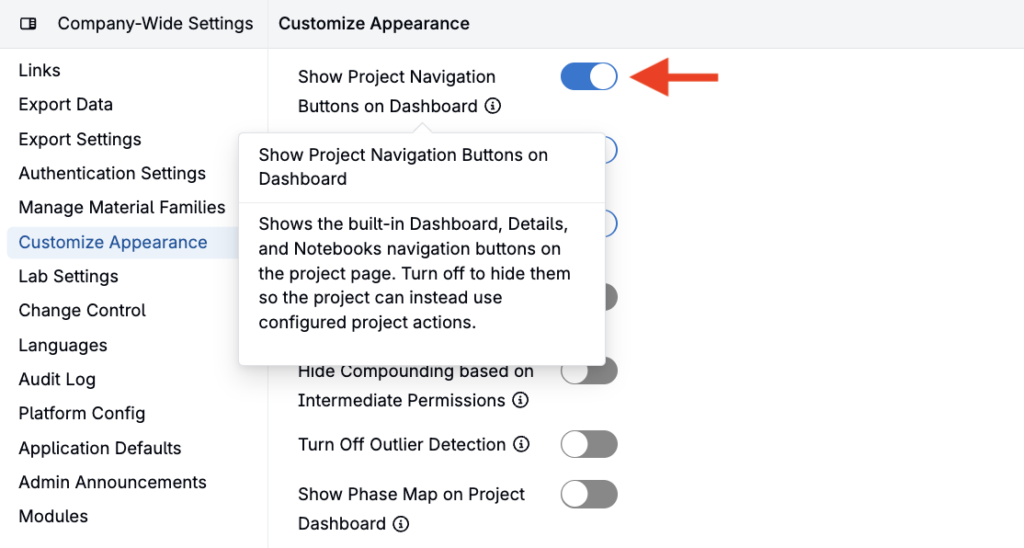This screenshot has height=548, width=1024.
Task: Click the sidebar panel toggle icon
Action: point(28,24)
